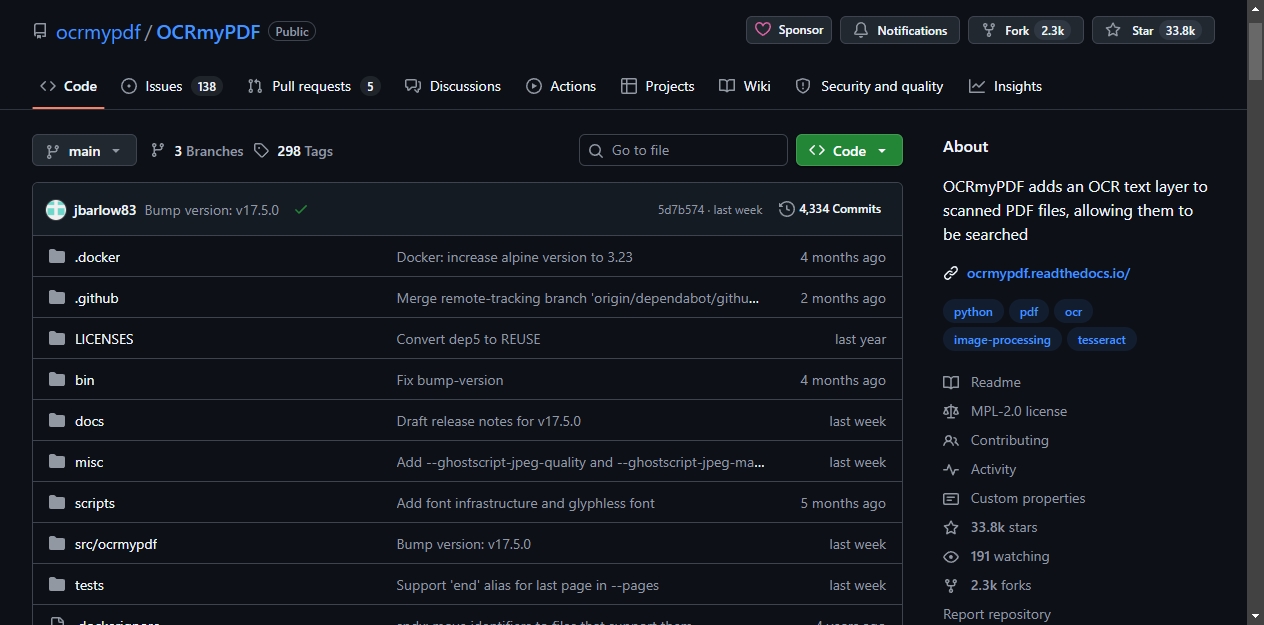
Task: View 33.8k stars link
Action: point(991,527)
